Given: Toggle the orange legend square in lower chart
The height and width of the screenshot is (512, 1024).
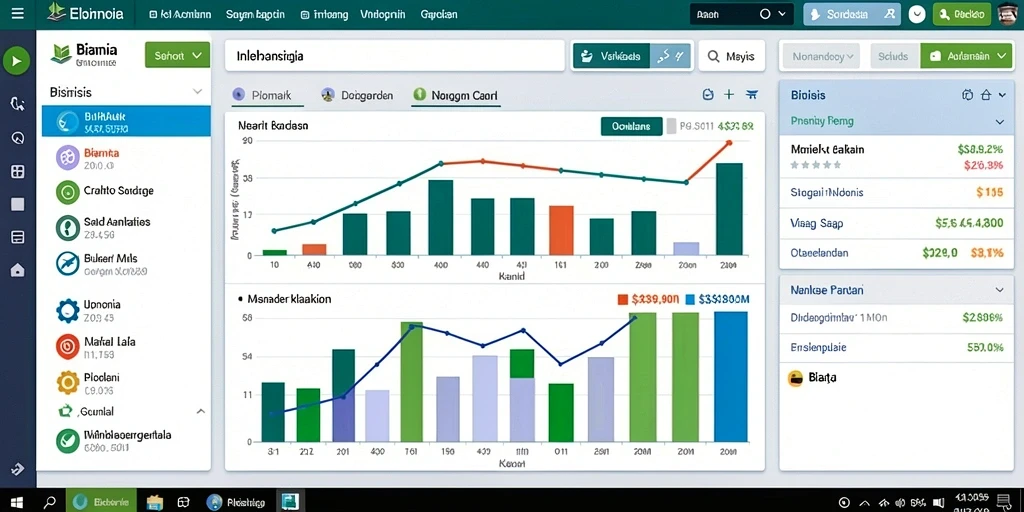Looking at the screenshot, I should 622,299.
